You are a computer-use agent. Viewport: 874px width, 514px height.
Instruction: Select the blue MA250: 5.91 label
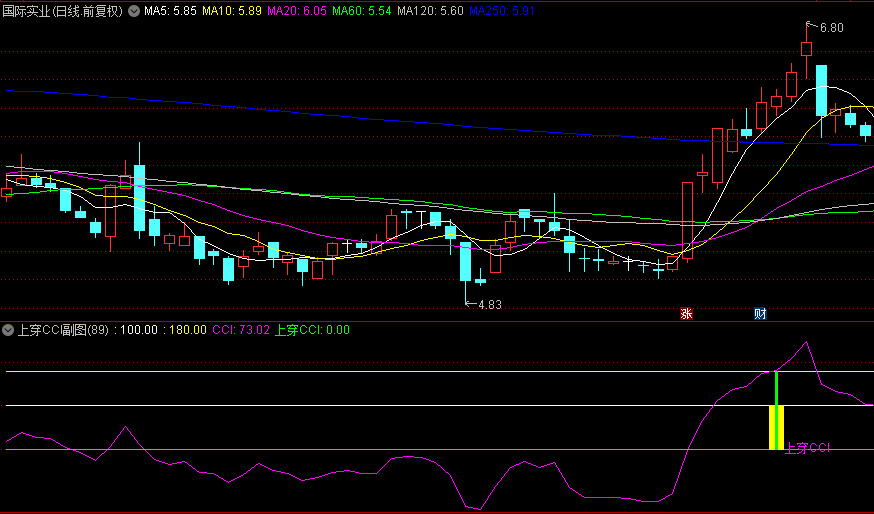pos(502,11)
